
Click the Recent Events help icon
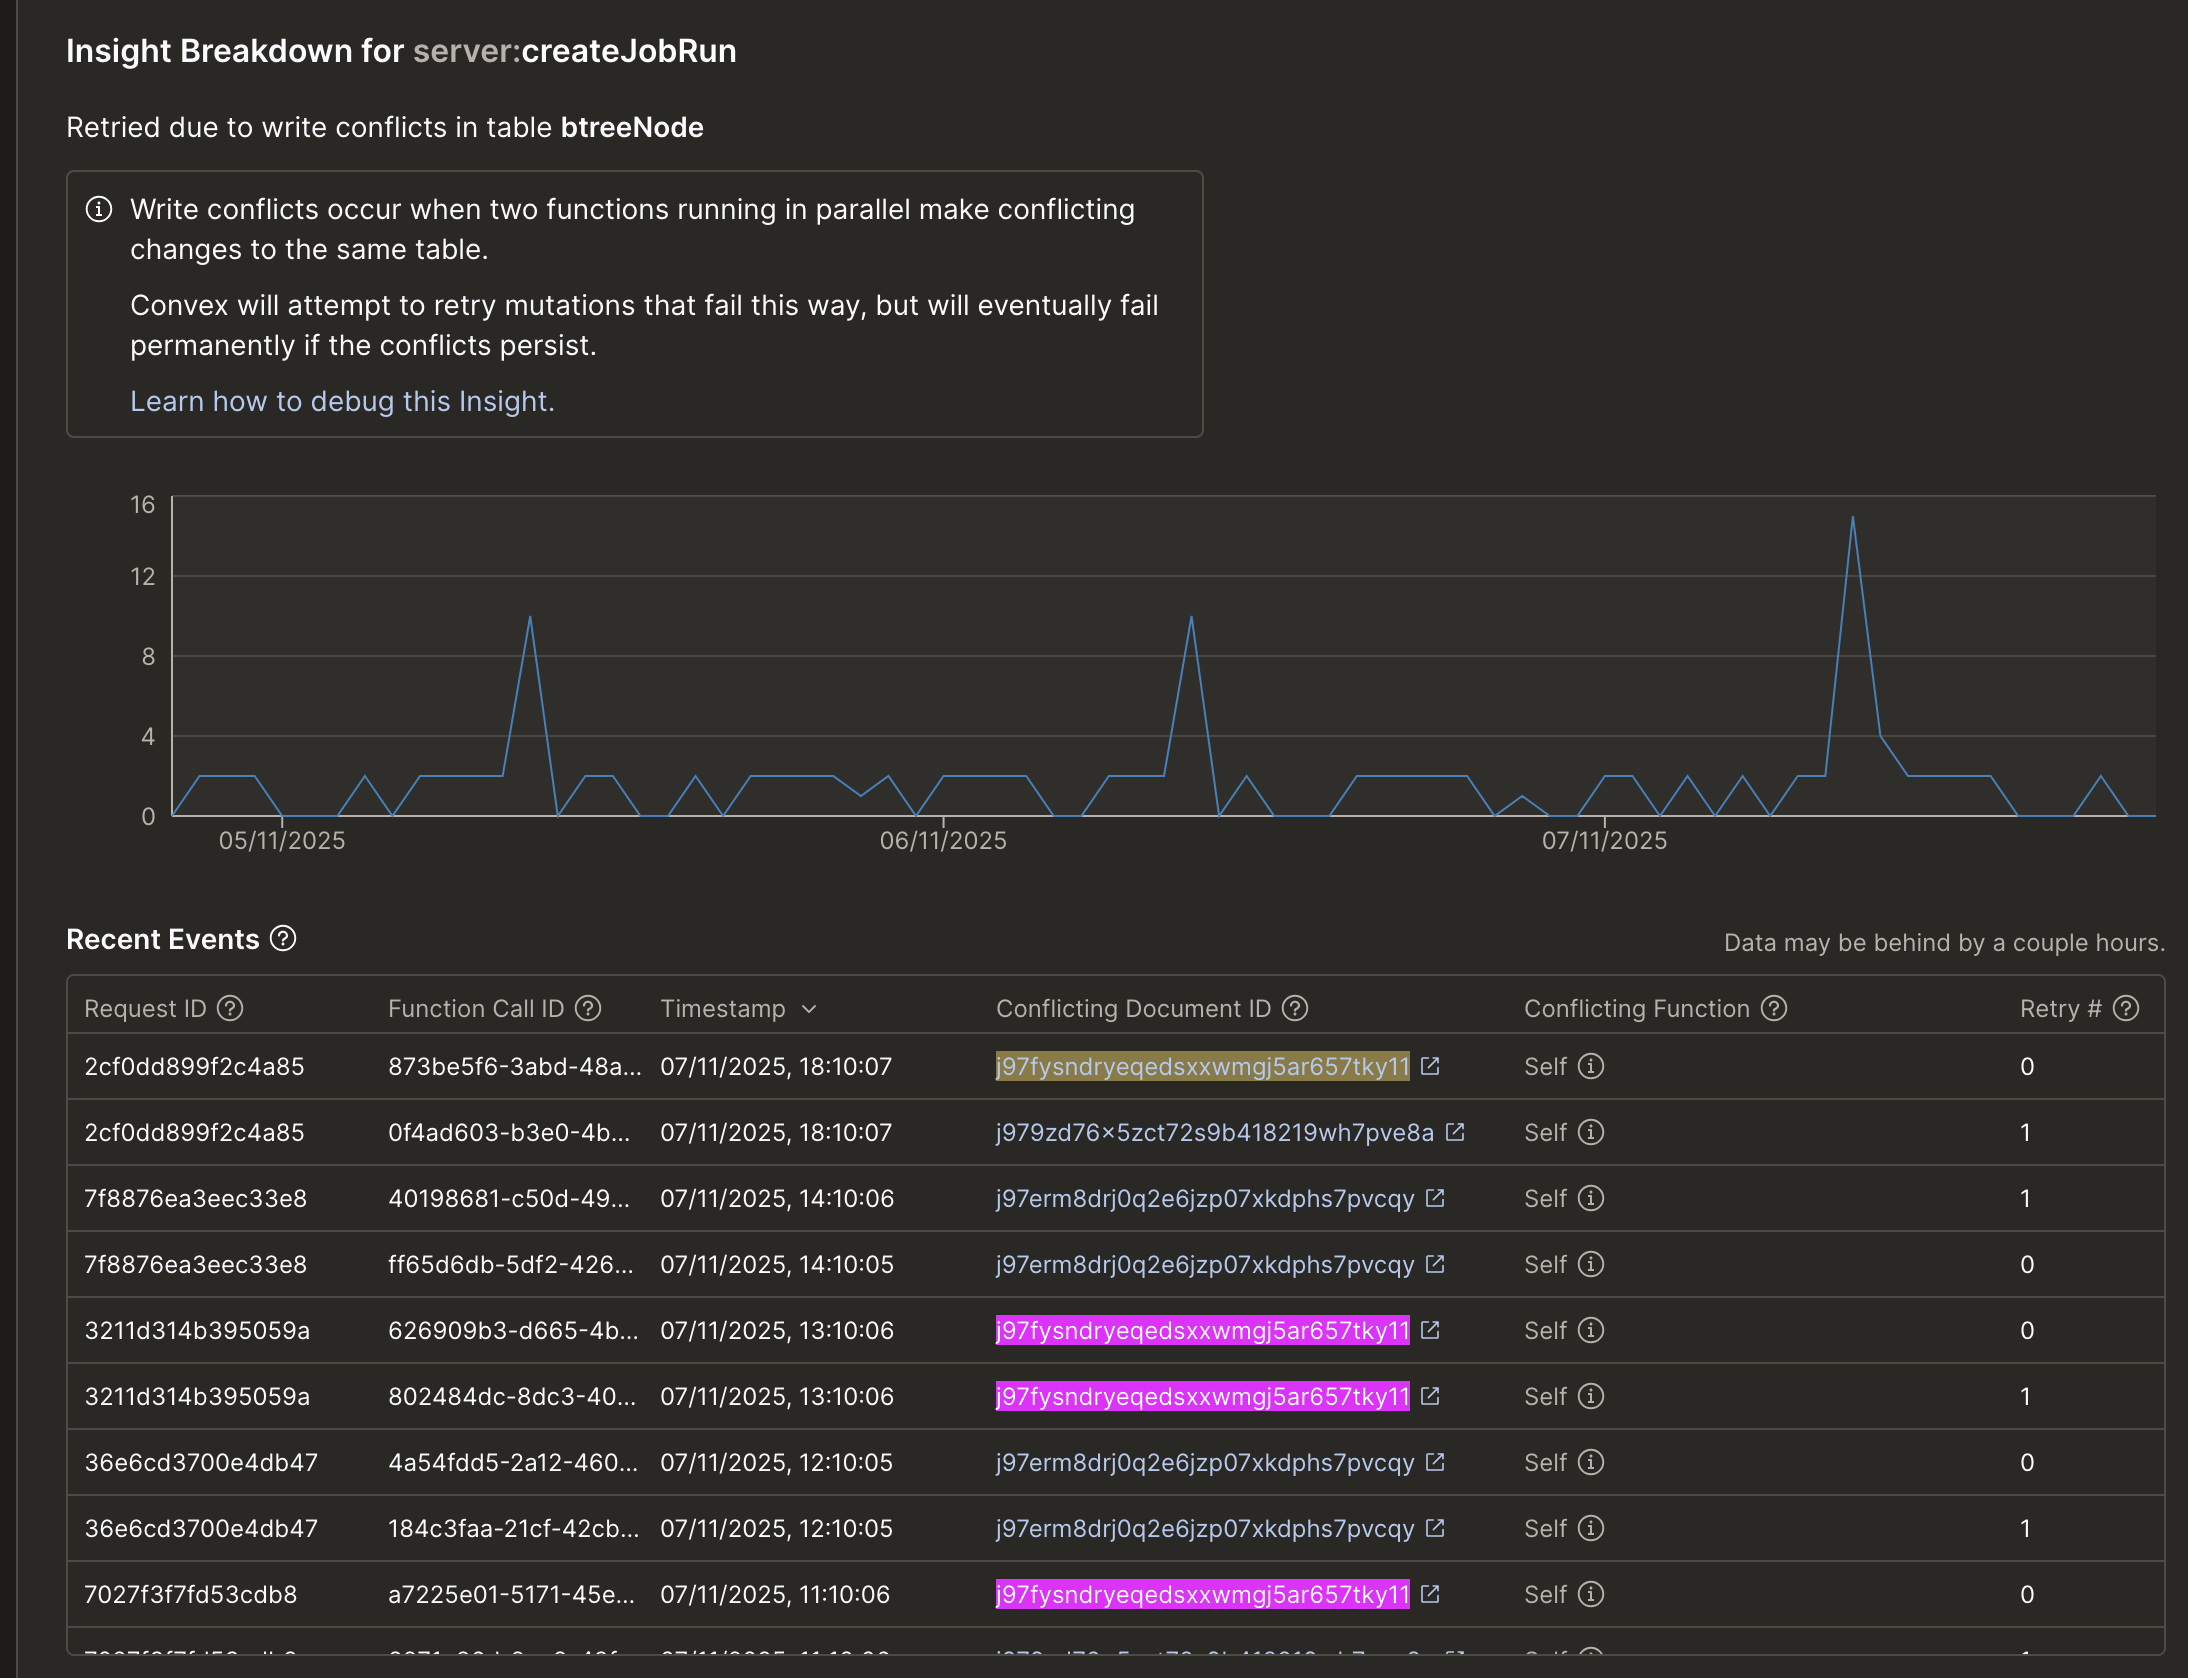pyautogui.click(x=283, y=939)
